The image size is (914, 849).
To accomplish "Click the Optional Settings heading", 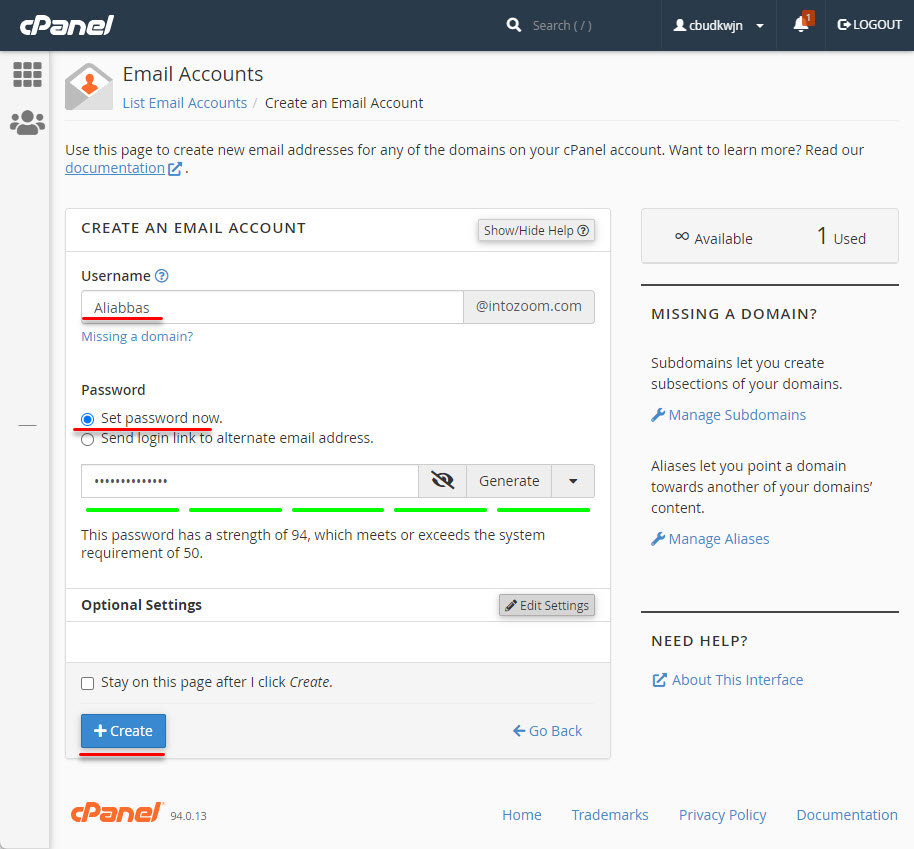I will (x=142, y=605).
